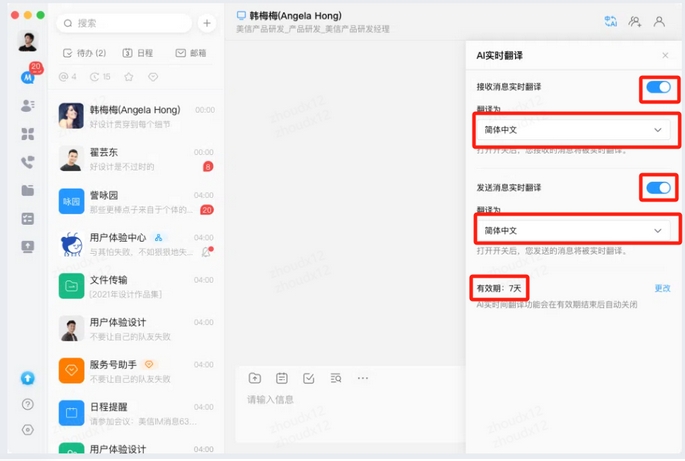Click the add member icon in chat header
Screen dimensions: 685x461
pos(635,21)
